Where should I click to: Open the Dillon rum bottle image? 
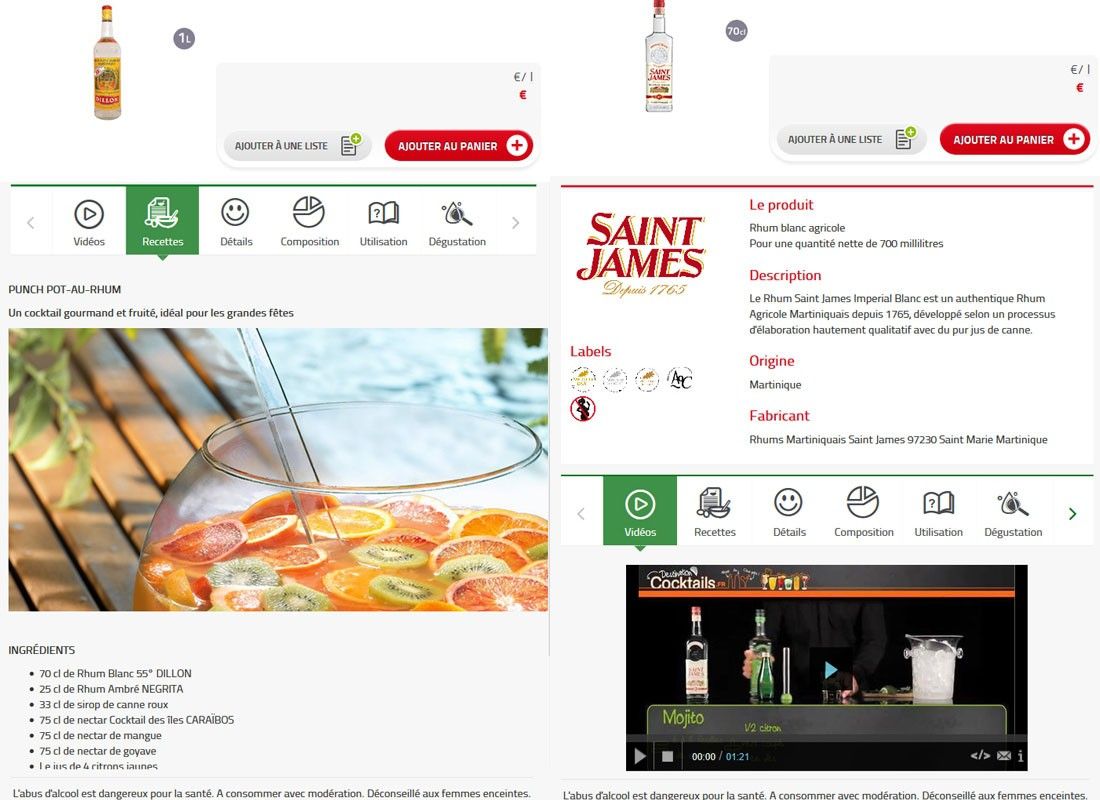tap(107, 62)
